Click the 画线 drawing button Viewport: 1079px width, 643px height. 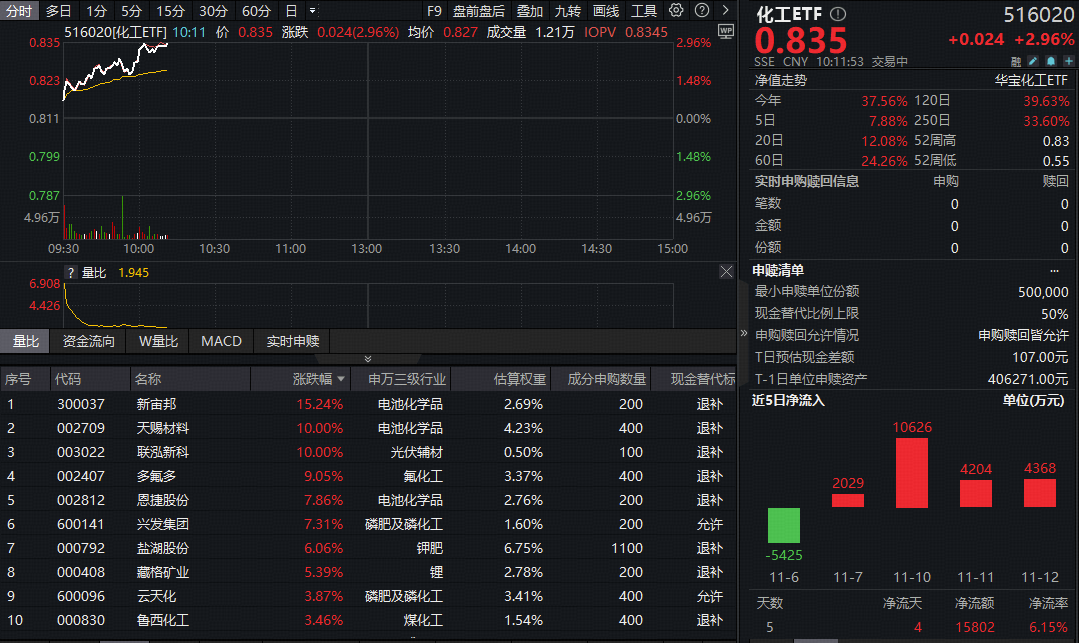pos(606,11)
